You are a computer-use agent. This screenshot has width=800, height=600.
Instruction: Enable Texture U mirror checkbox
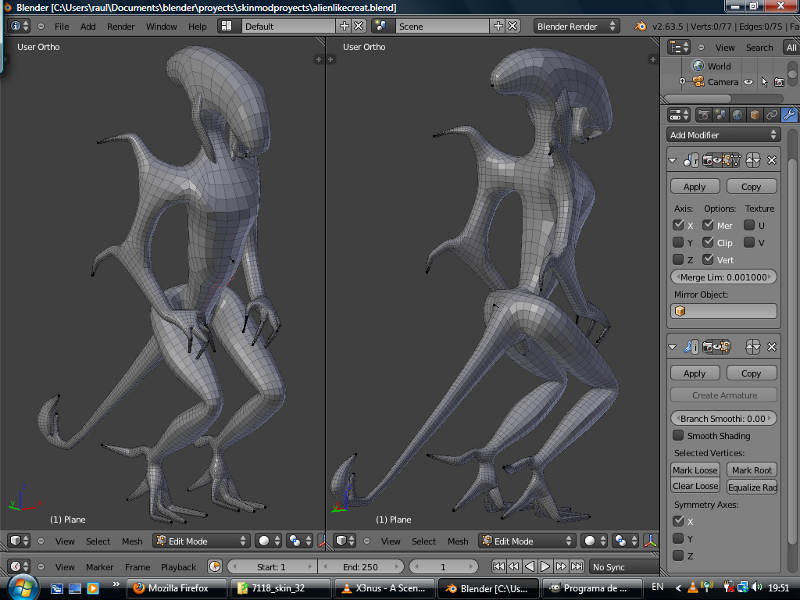(749, 225)
